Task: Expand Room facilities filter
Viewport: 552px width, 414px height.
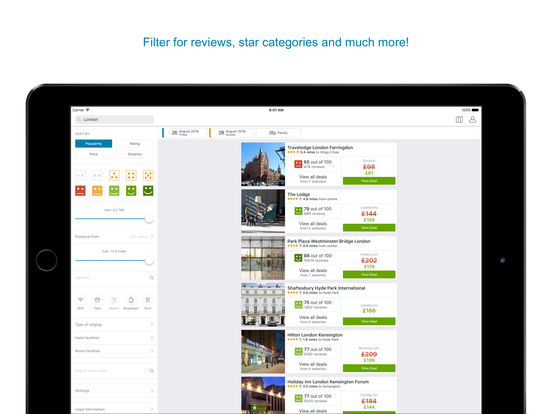Action: tap(114, 351)
